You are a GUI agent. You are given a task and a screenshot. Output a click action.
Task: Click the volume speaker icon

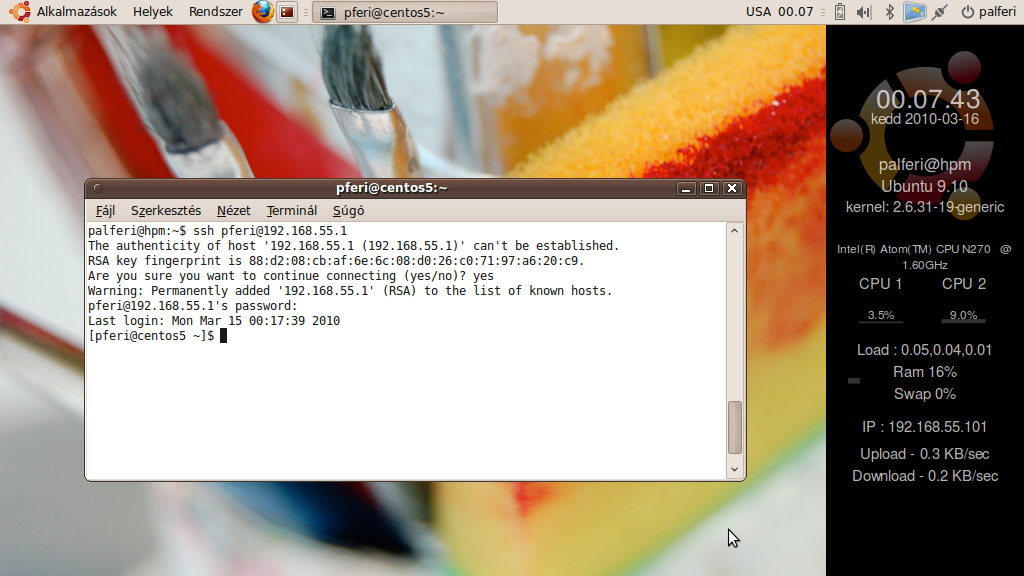(x=863, y=12)
